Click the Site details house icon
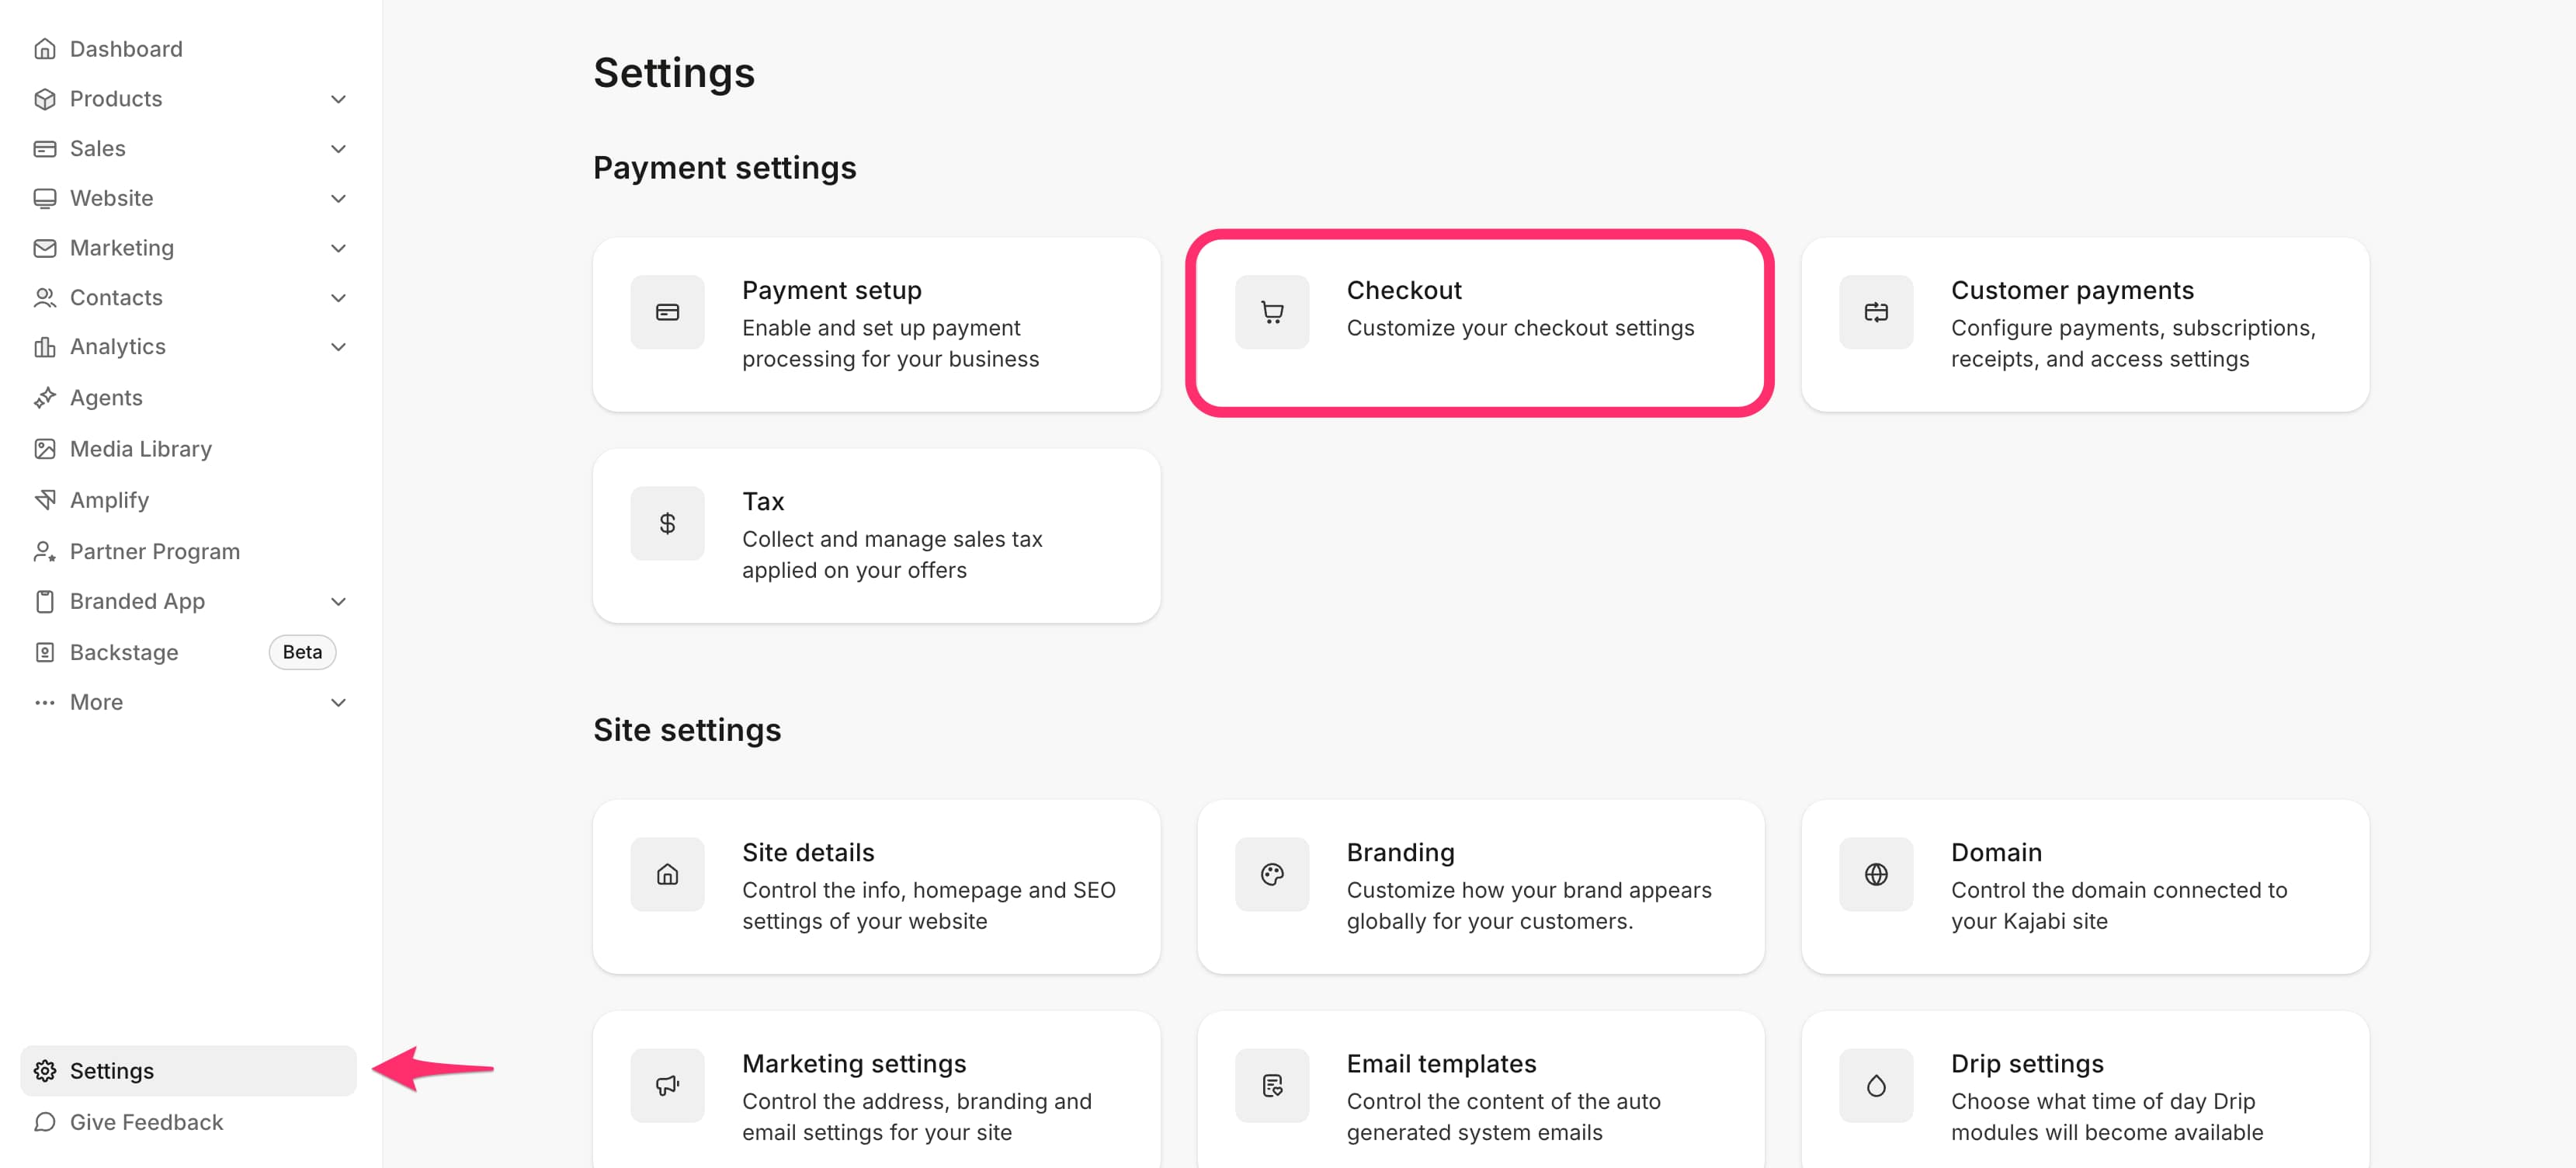This screenshot has height=1168, width=2576. pos(667,874)
